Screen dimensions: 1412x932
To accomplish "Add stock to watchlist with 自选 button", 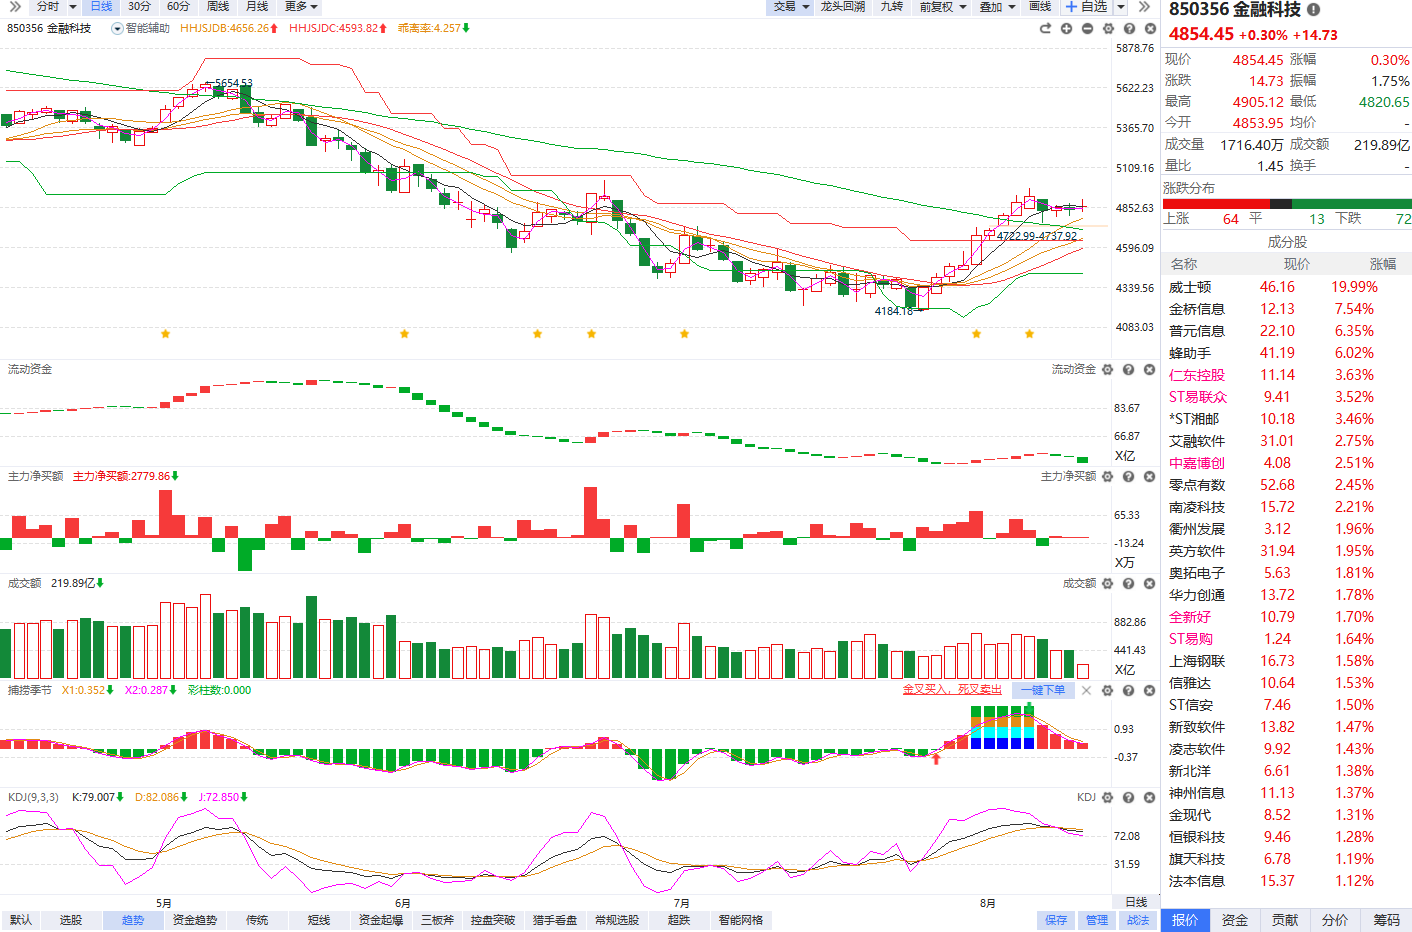I will 1086,6.
